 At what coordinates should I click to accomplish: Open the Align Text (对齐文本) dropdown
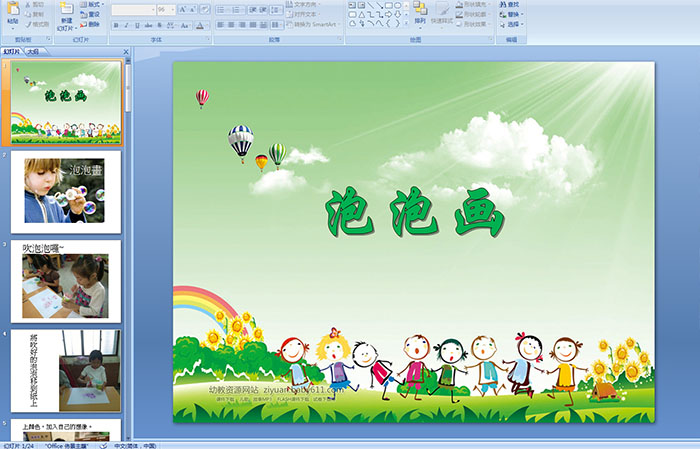(304, 14)
